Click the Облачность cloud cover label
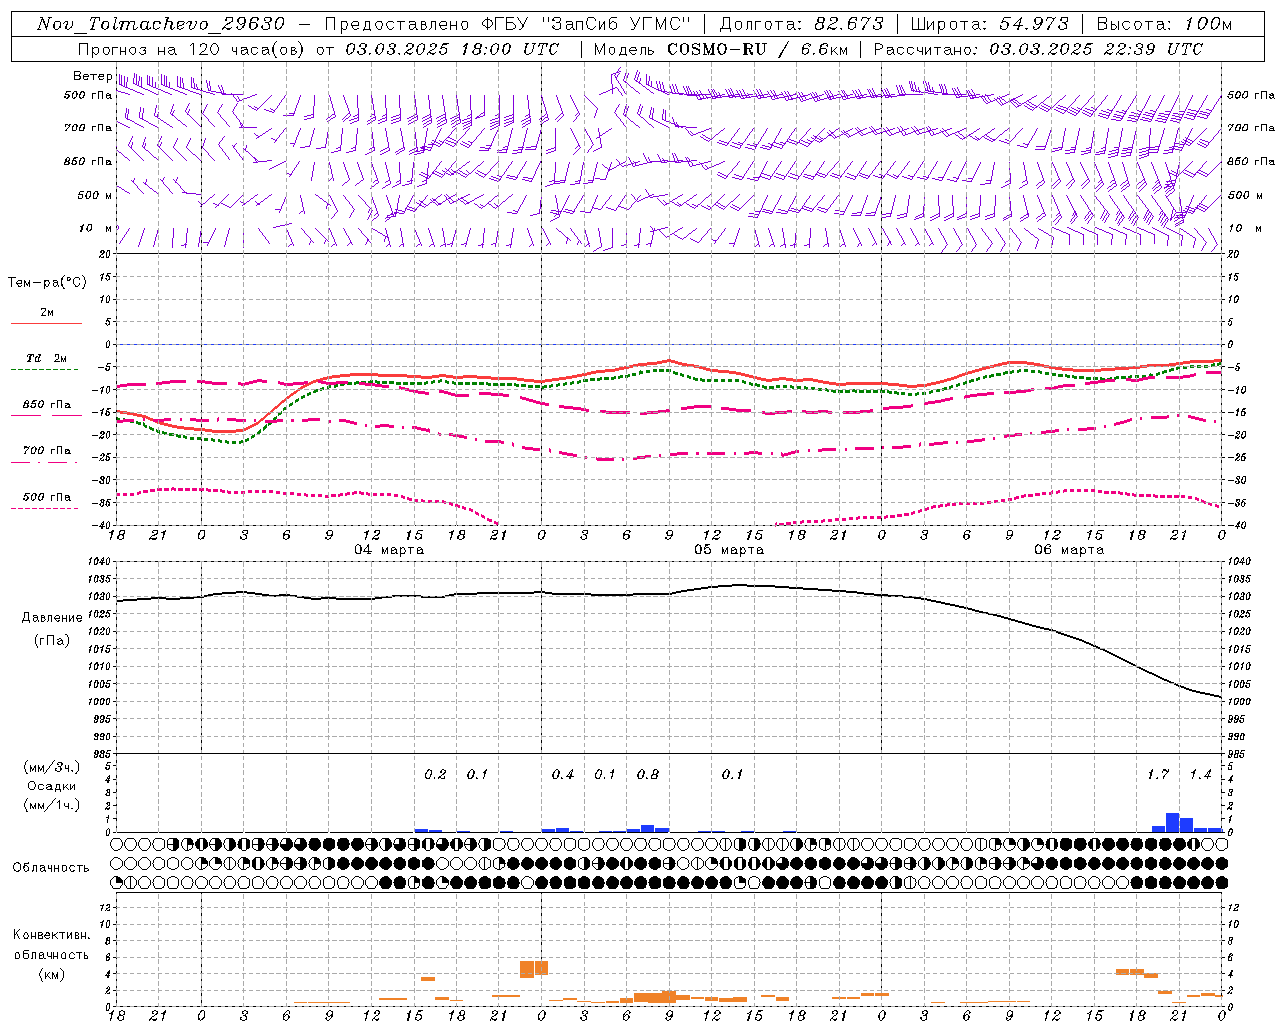The image size is (1280, 1024). 51,868
